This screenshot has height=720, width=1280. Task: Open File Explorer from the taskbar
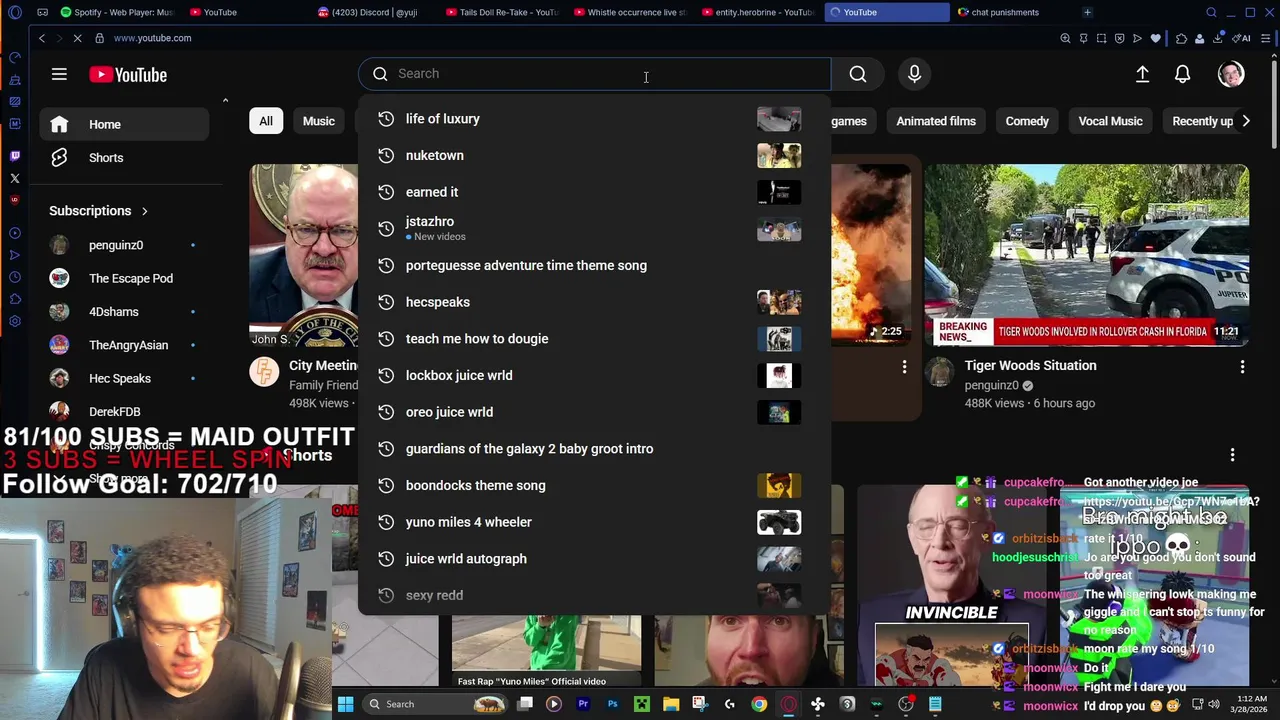tap(670, 704)
